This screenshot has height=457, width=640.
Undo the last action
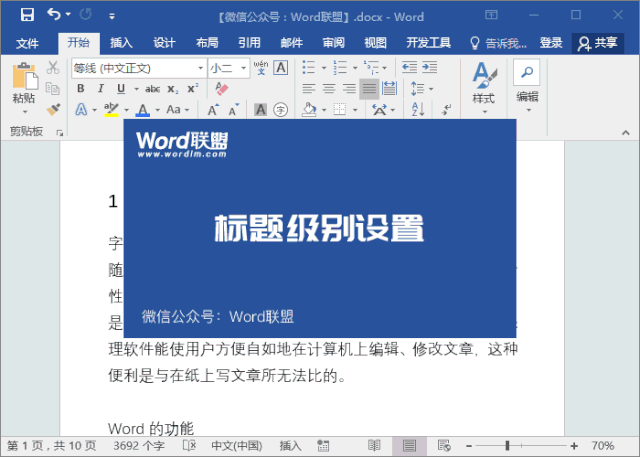[54, 15]
